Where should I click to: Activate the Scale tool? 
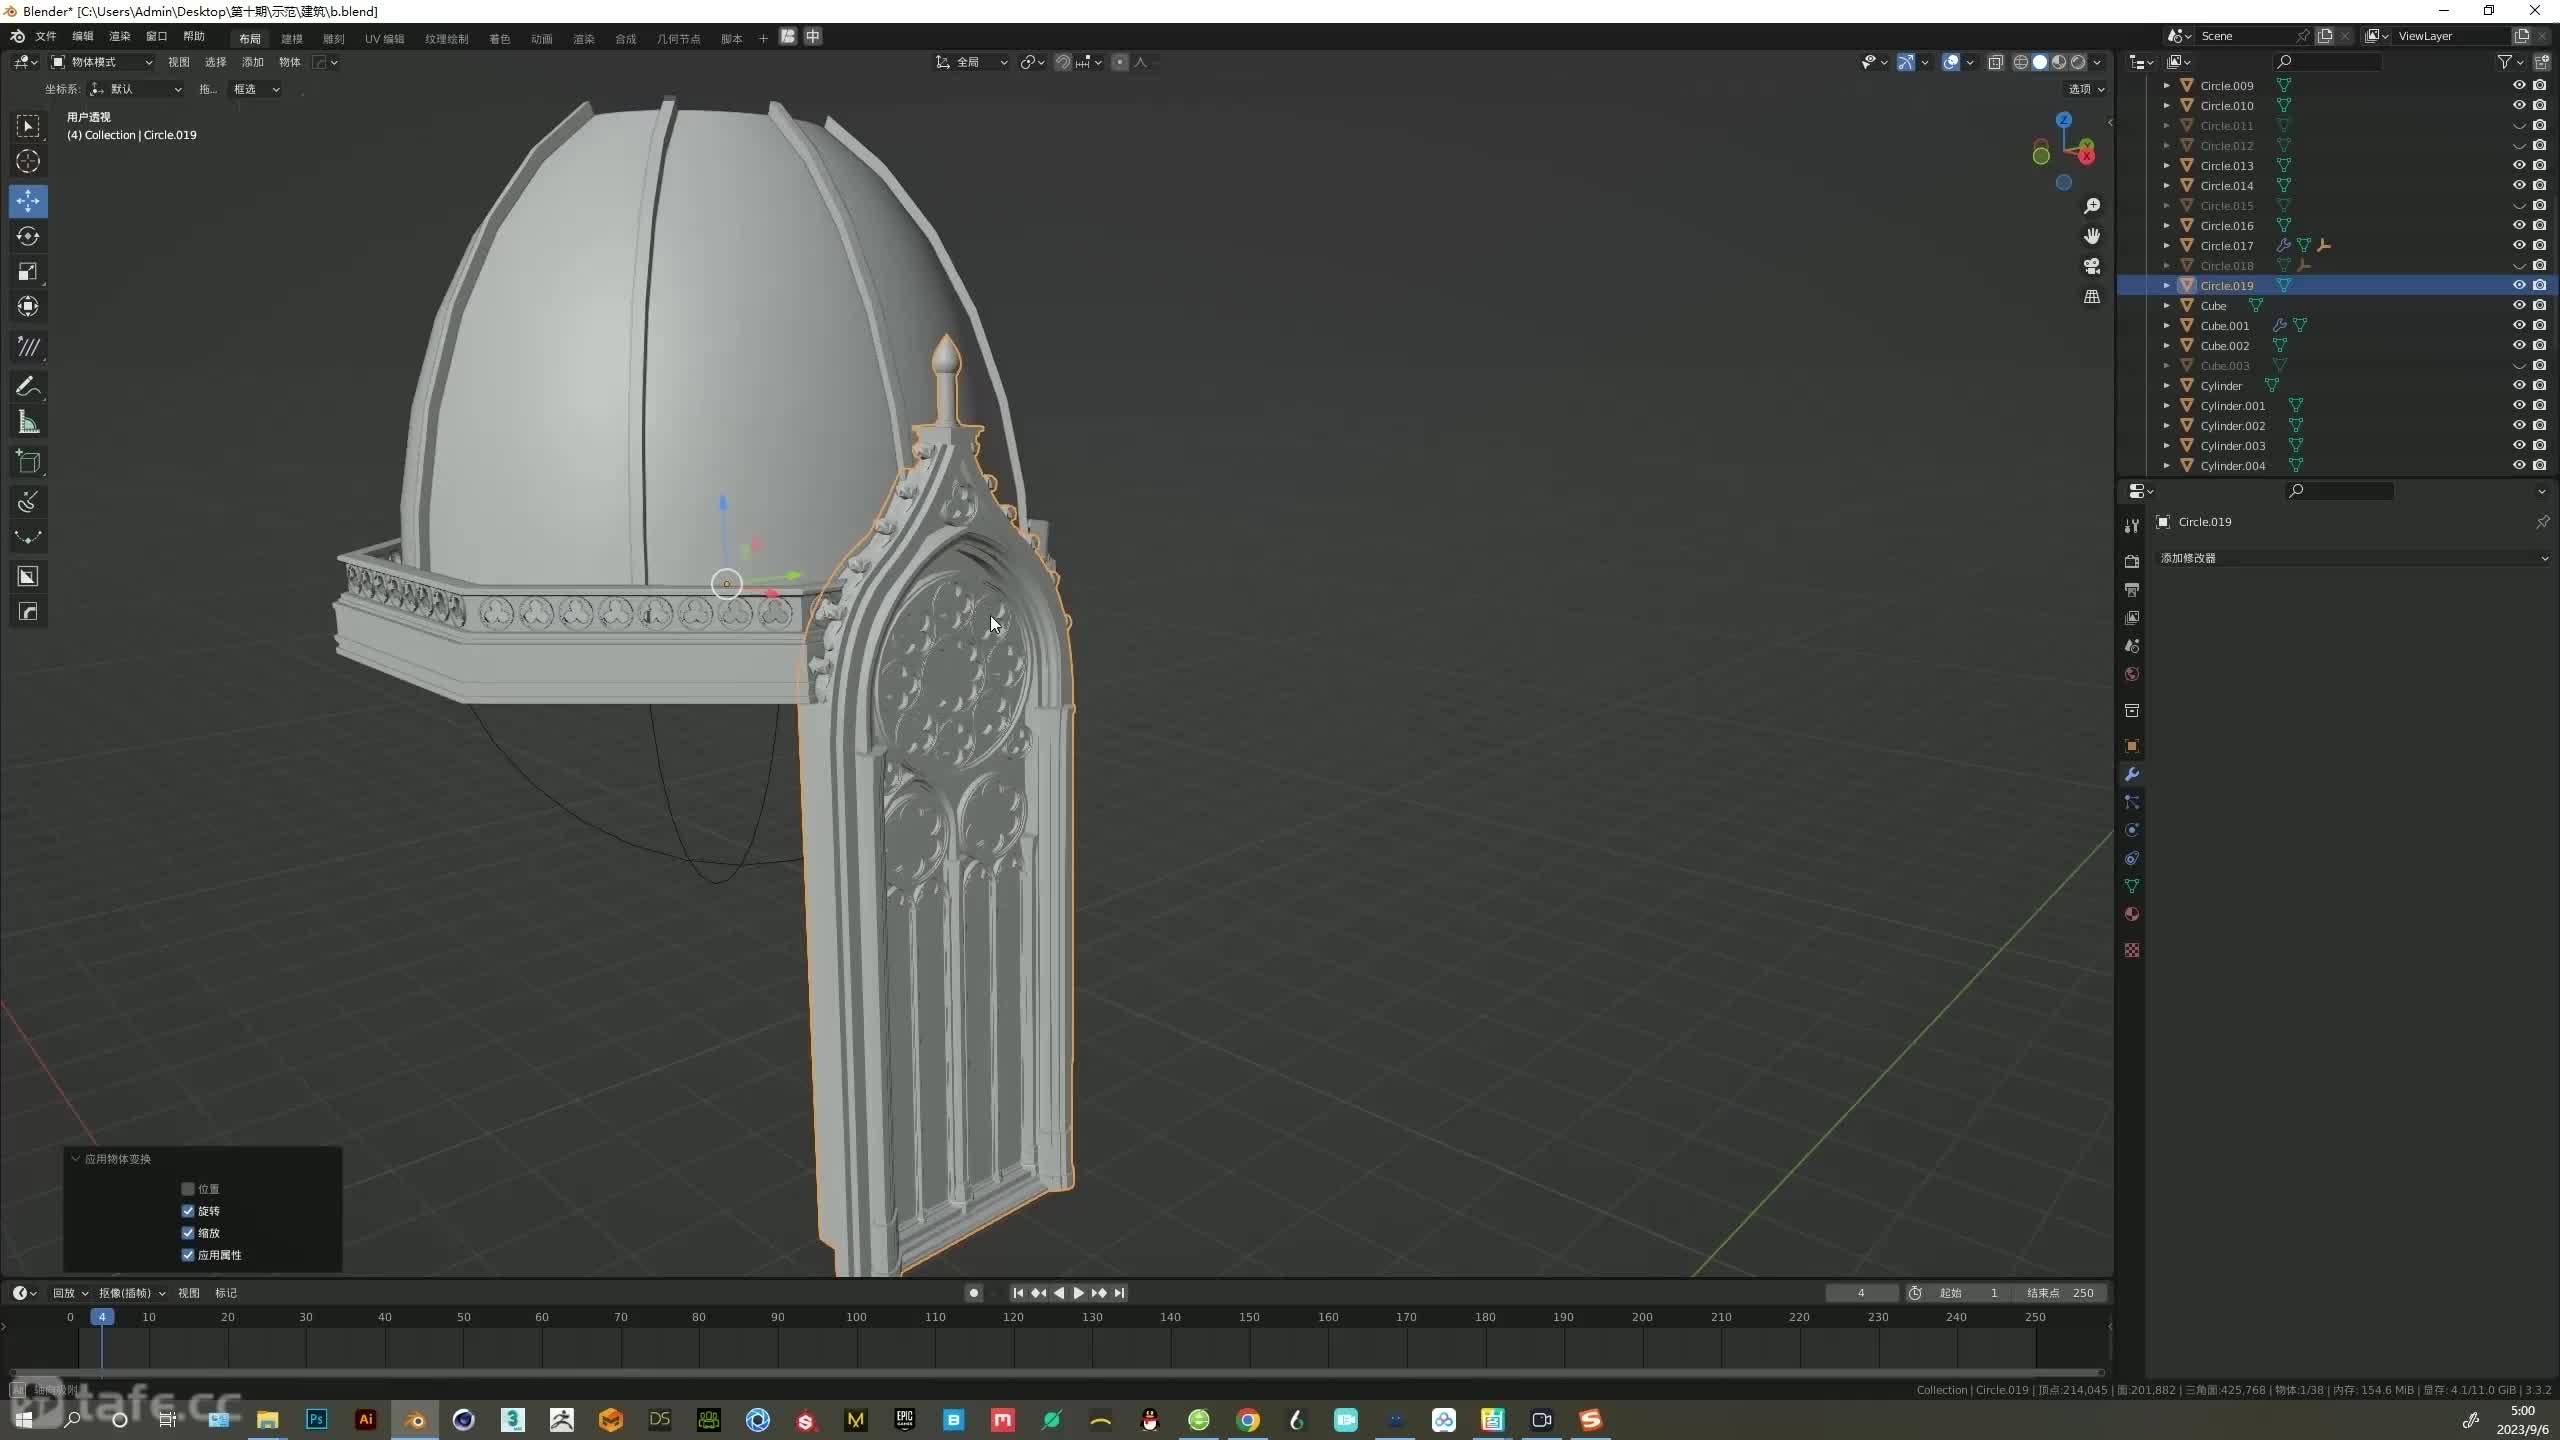(28, 271)
